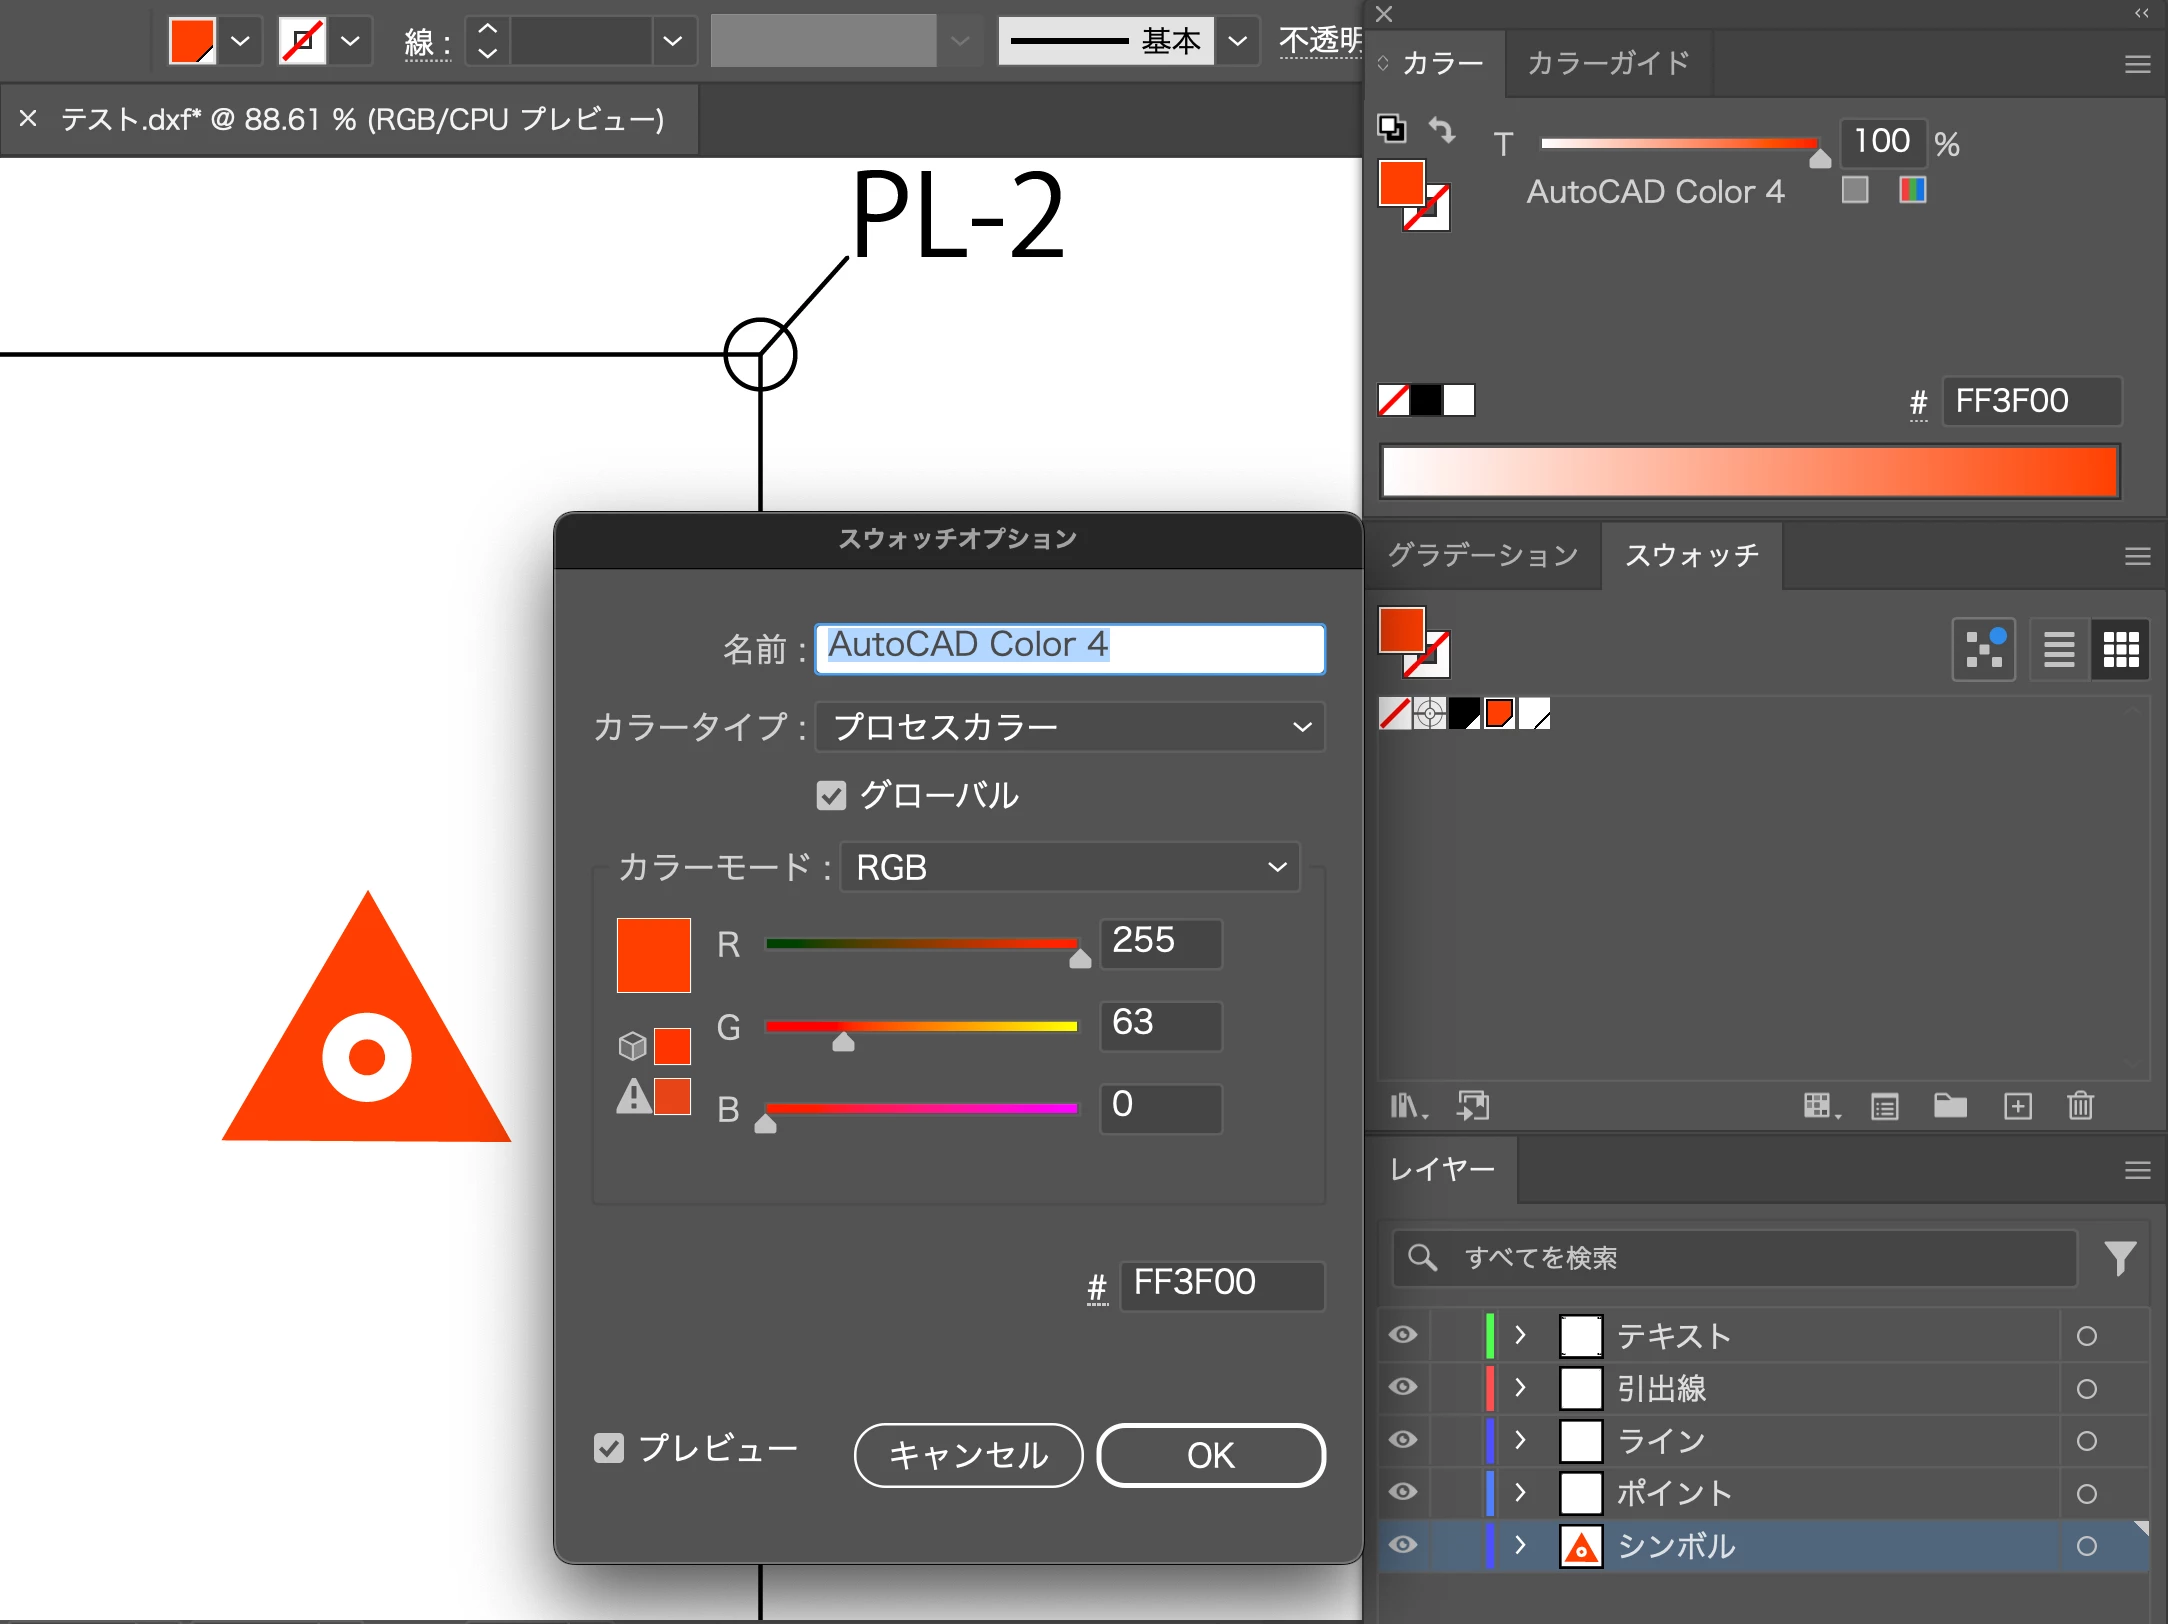Uncheck the グローバル checkbox
The width and height of the screenshot is (2168, 1624).
pos(831,796)
